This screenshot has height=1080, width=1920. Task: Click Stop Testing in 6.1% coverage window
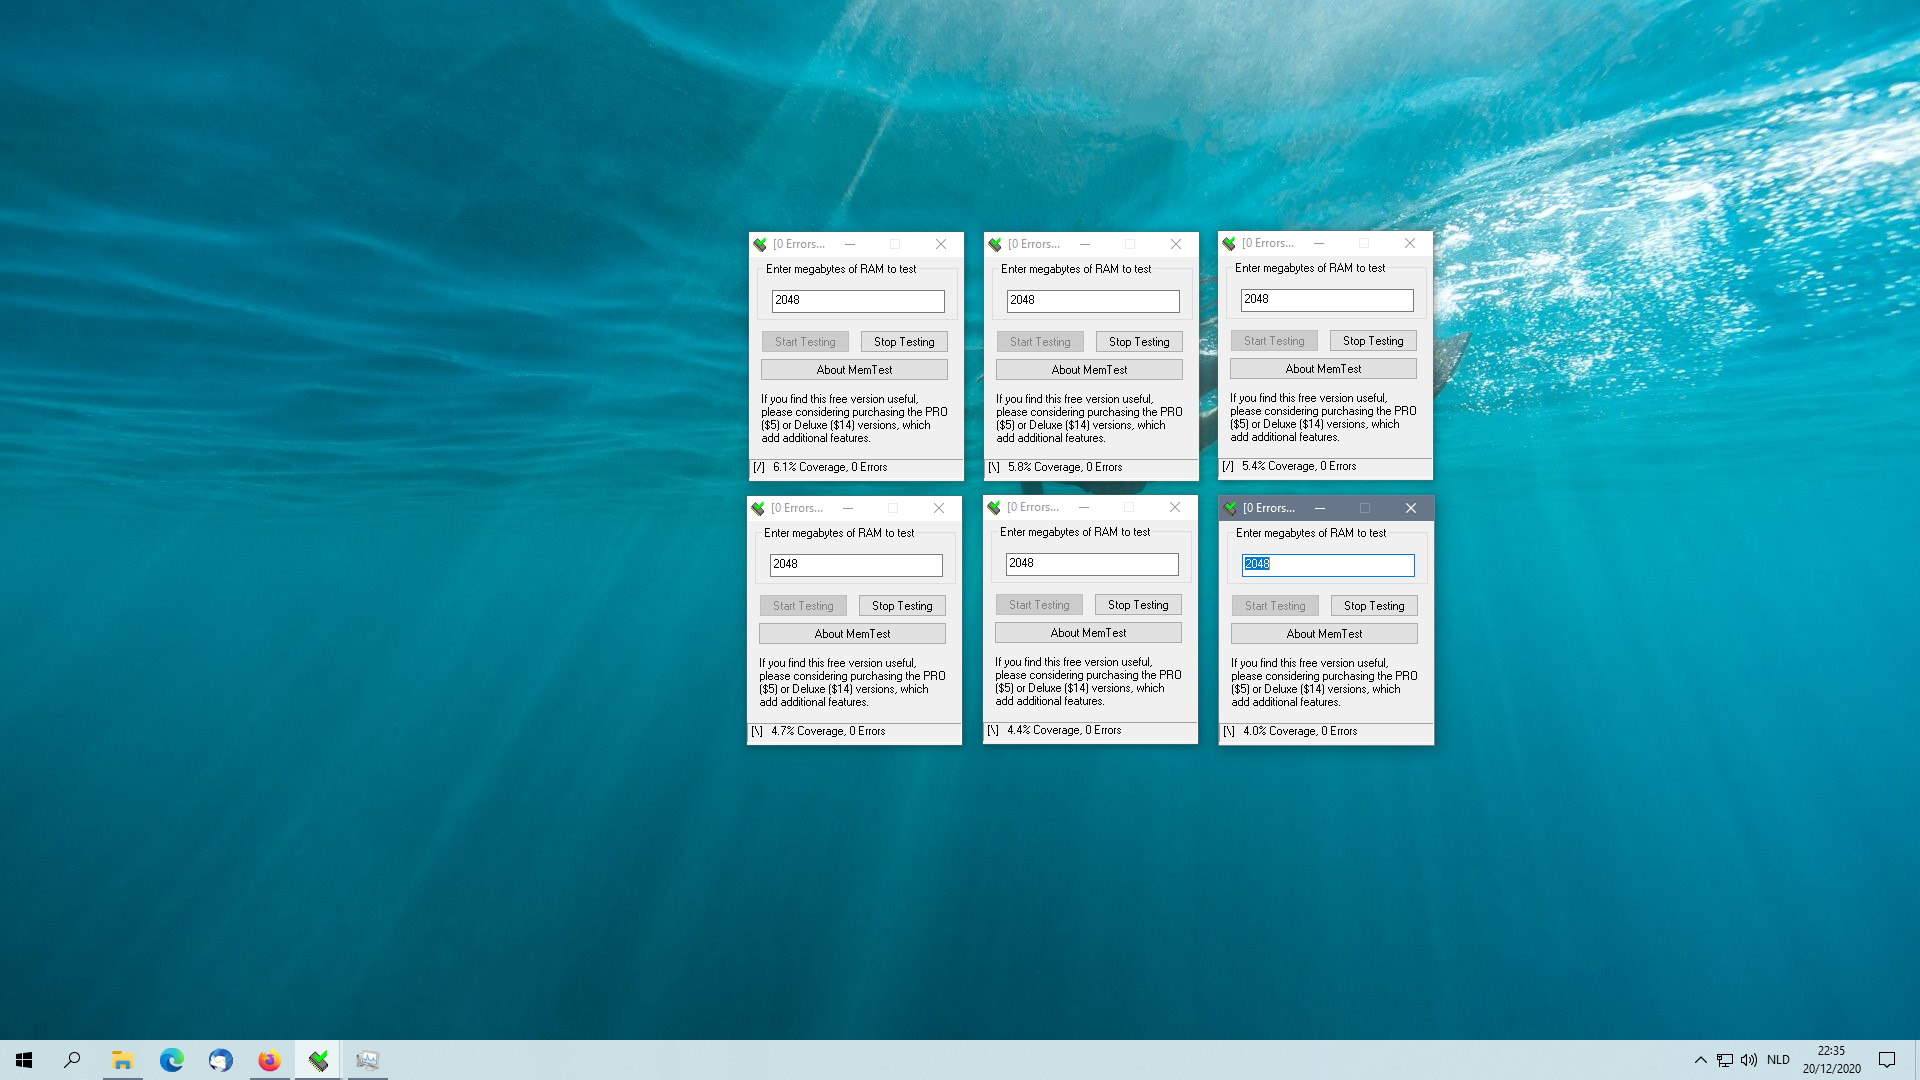pyautogui.click(x=904, y=342)
